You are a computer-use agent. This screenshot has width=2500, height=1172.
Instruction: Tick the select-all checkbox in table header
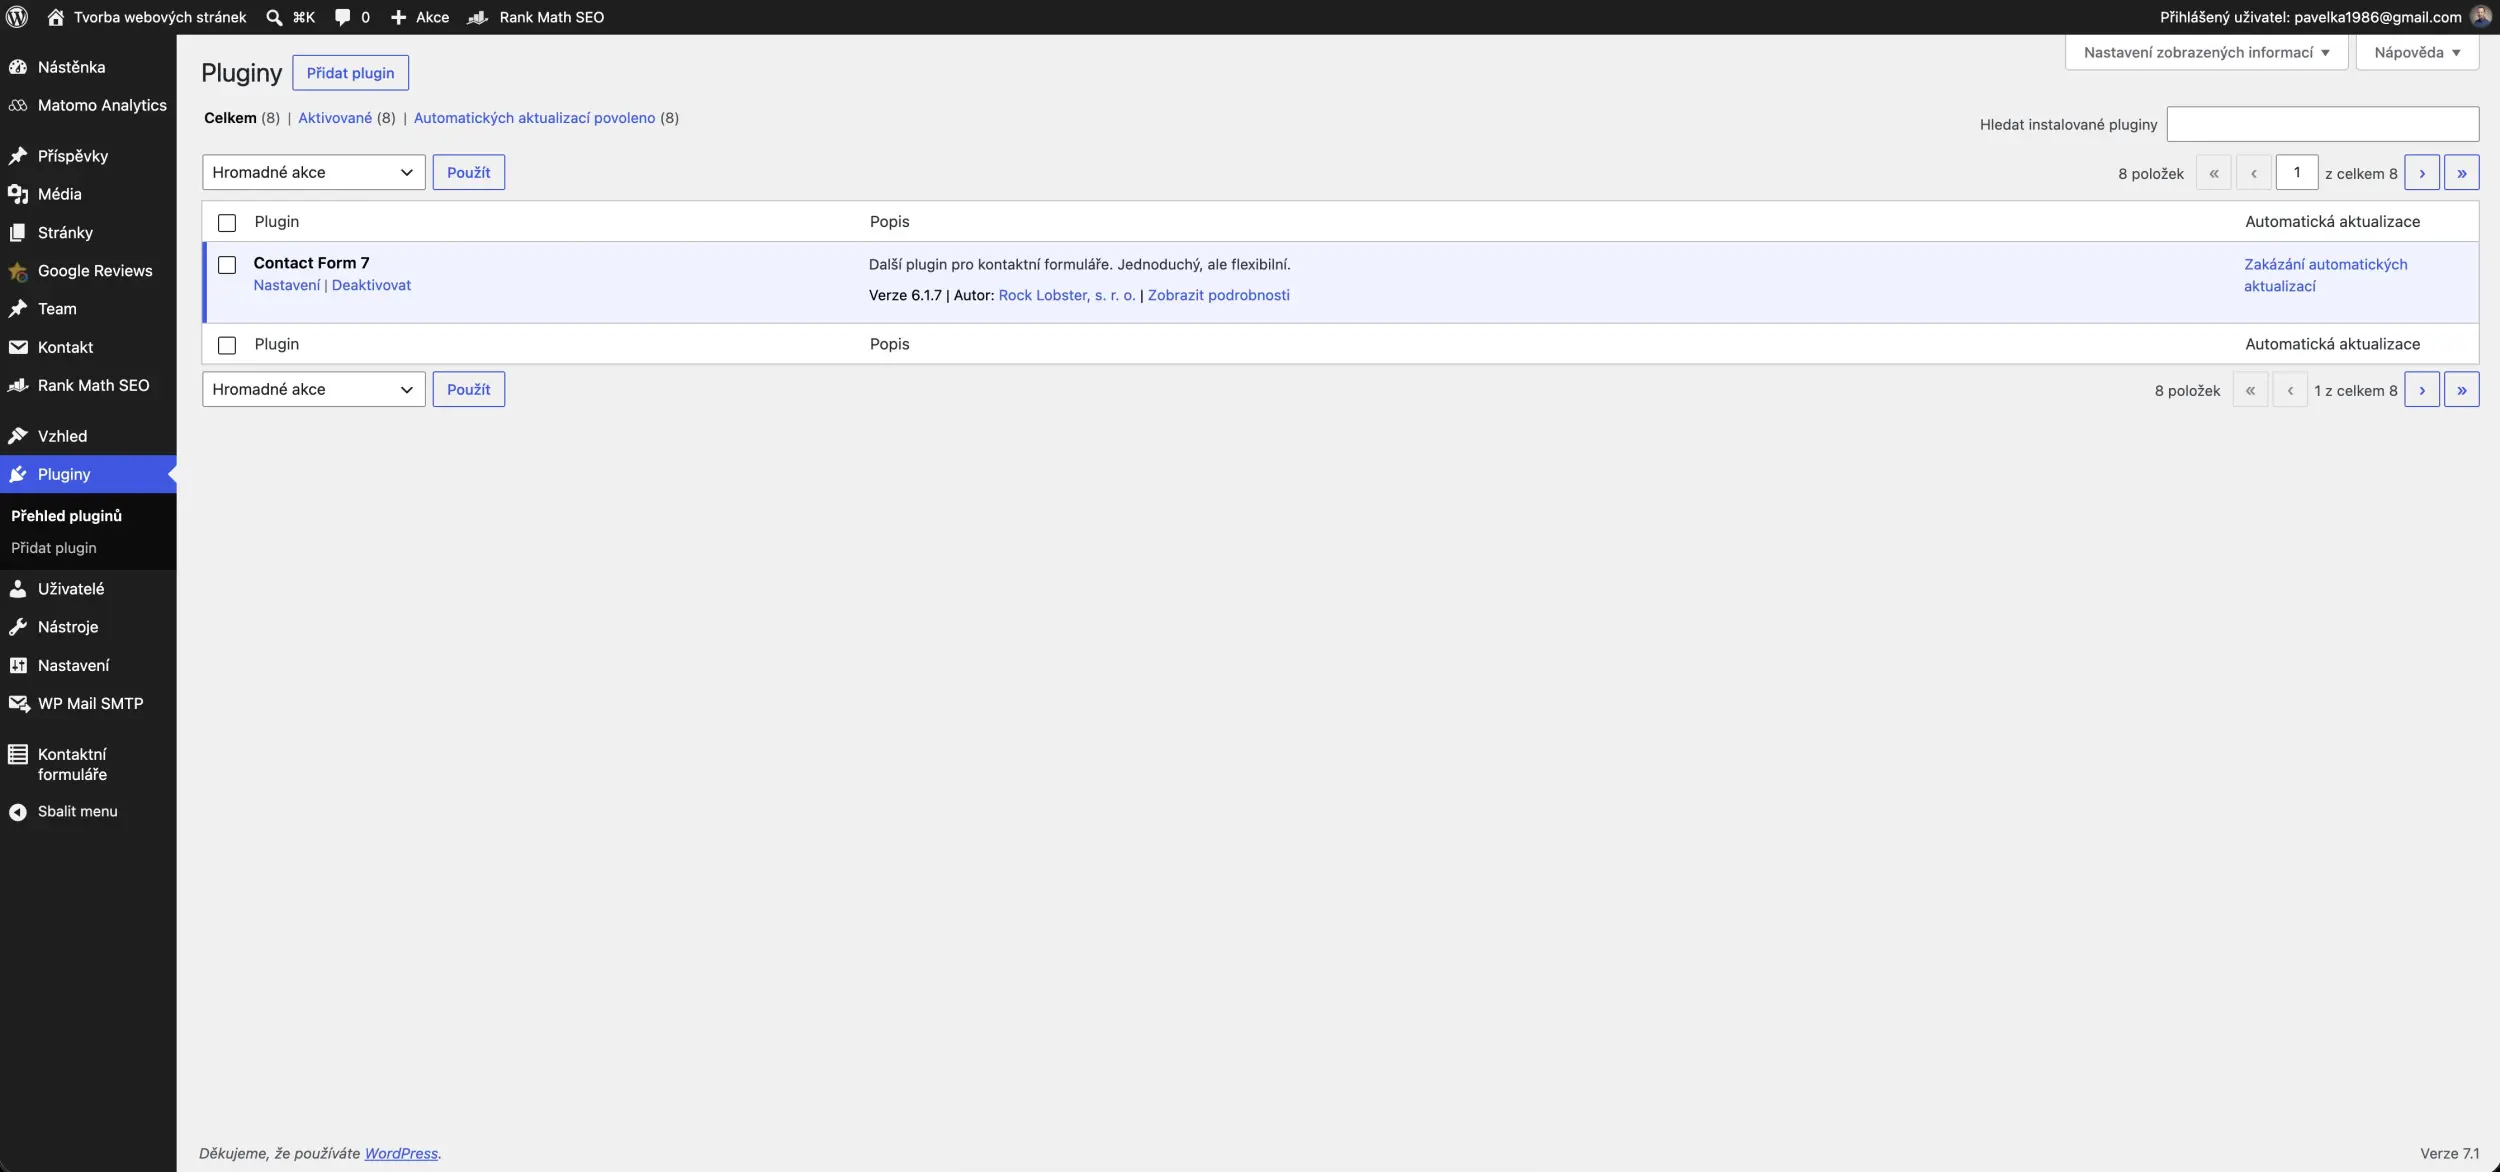(x=227, y=222)
